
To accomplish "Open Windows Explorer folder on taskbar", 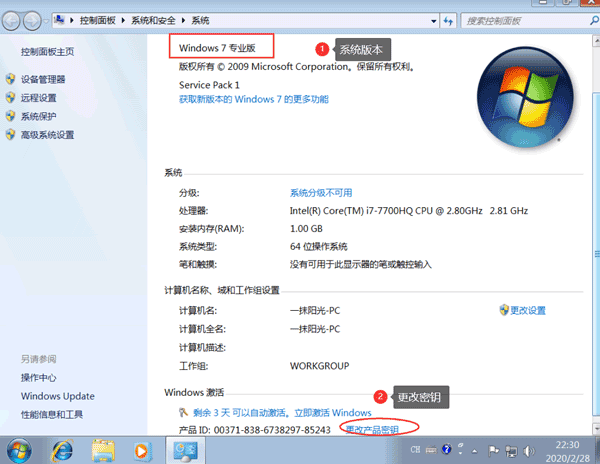I will coord(103,451).
